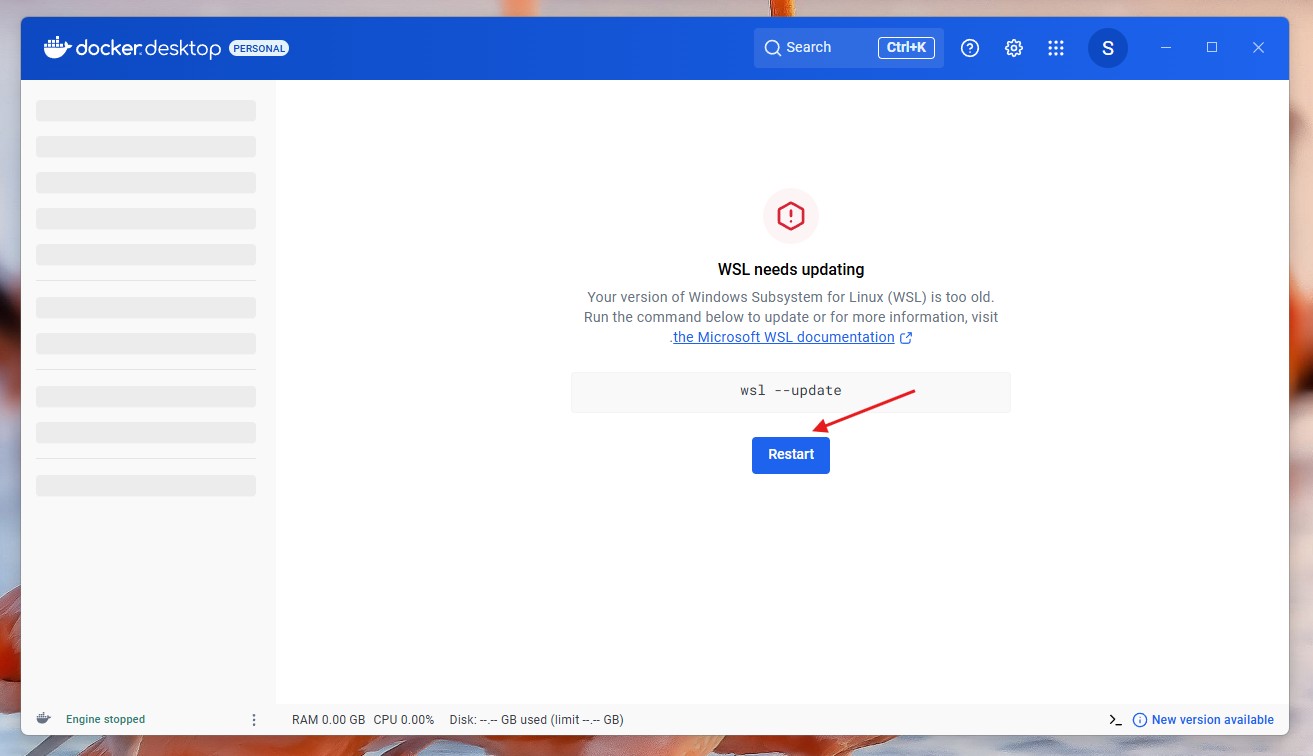1313x756 pixels.
Task: Click the Ctrl+K shortcut badge
Action: click(907, 48)
